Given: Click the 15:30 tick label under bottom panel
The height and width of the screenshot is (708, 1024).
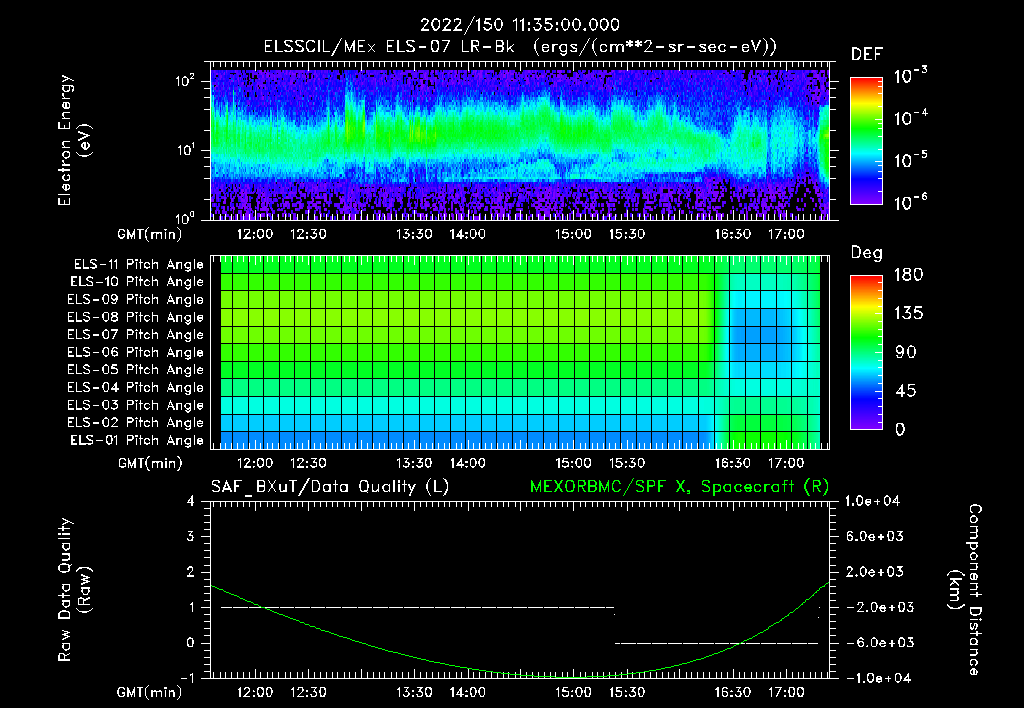Looking at the screenshot, I should [627, 692].
